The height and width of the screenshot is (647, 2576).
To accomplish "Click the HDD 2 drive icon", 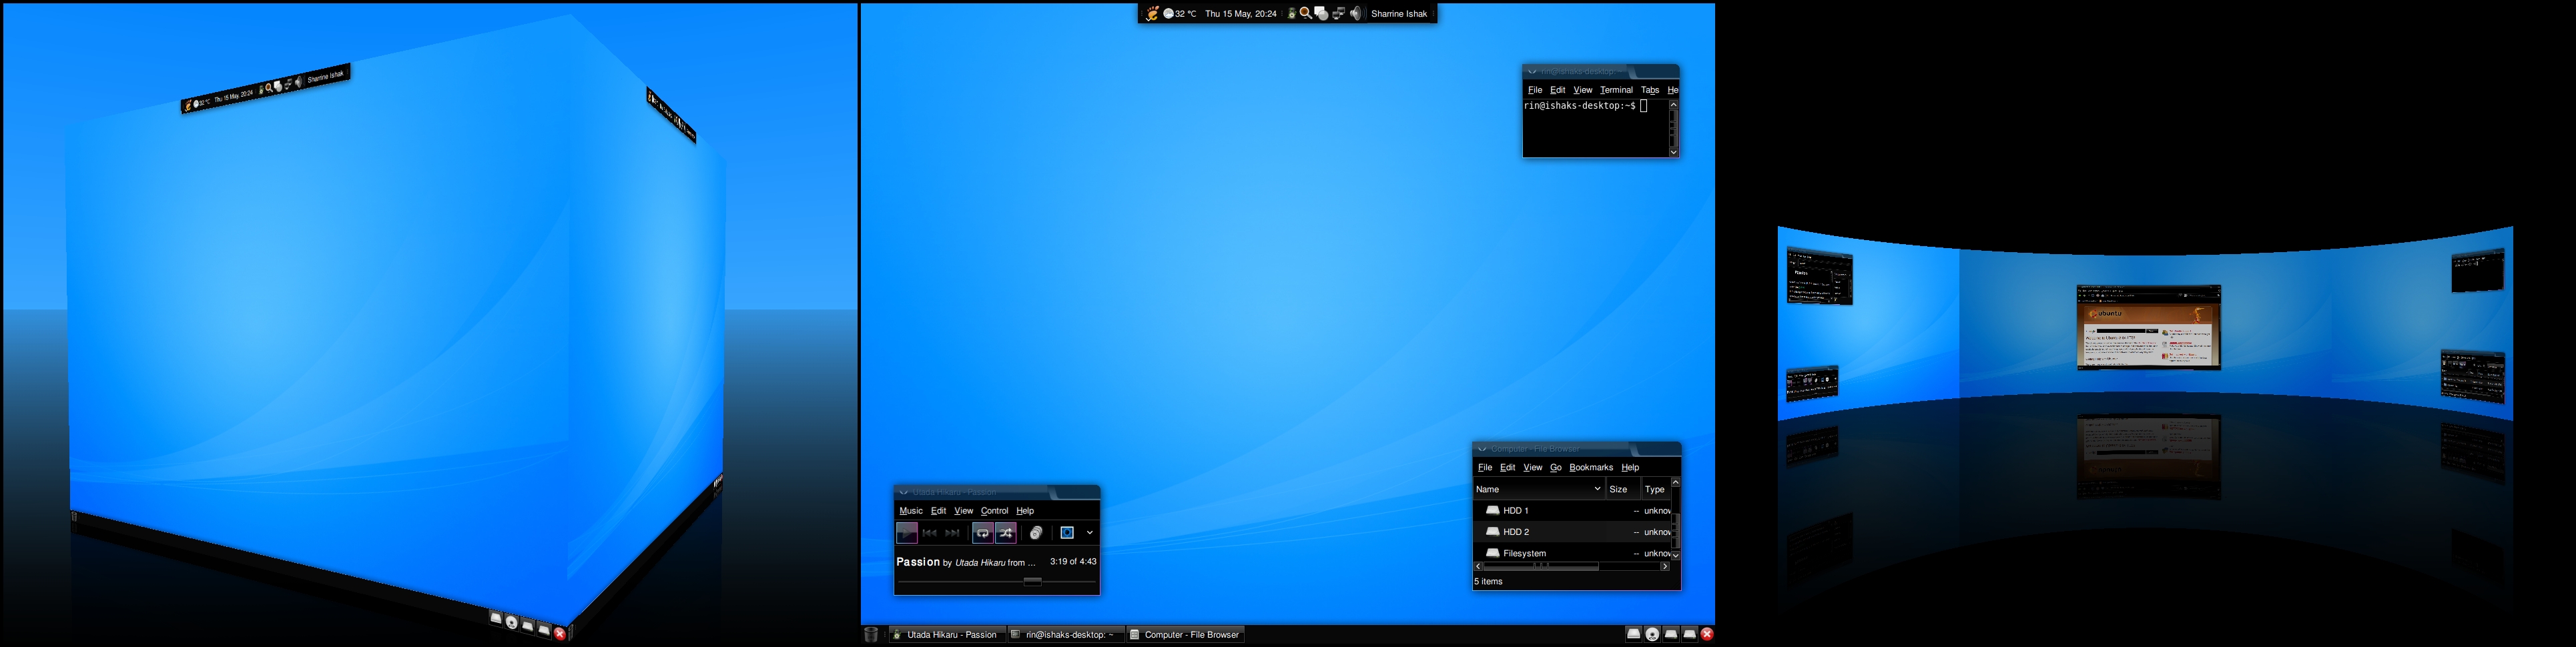I will (x=1492, y=532).
